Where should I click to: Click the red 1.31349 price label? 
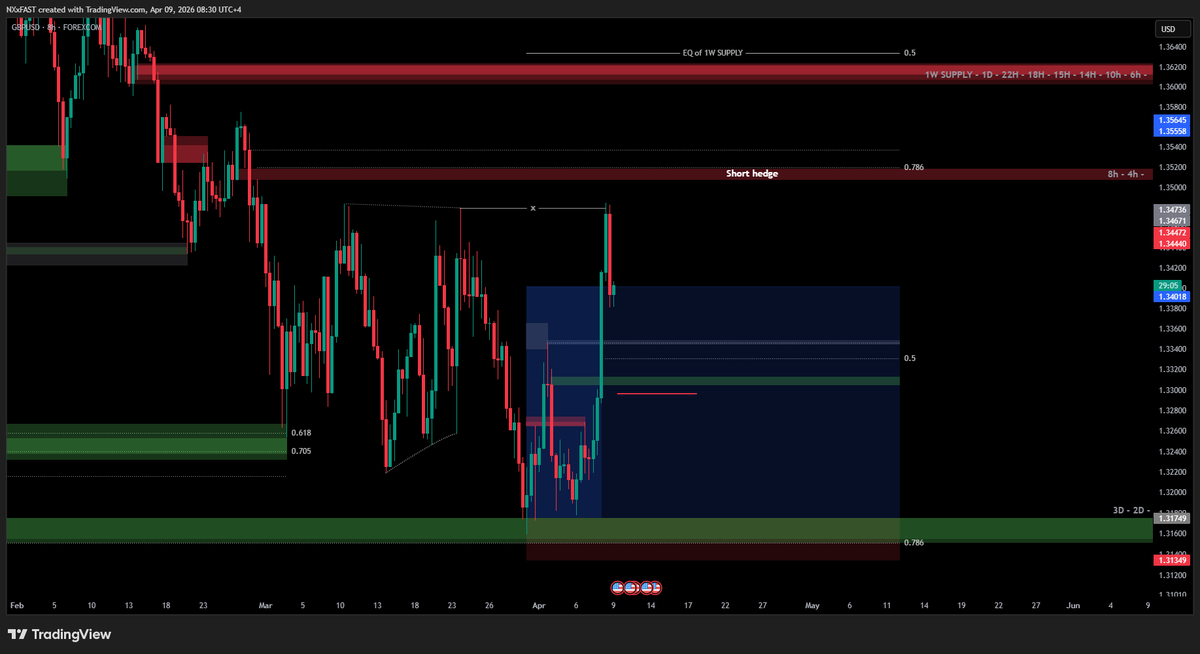tap(1171, 560)
